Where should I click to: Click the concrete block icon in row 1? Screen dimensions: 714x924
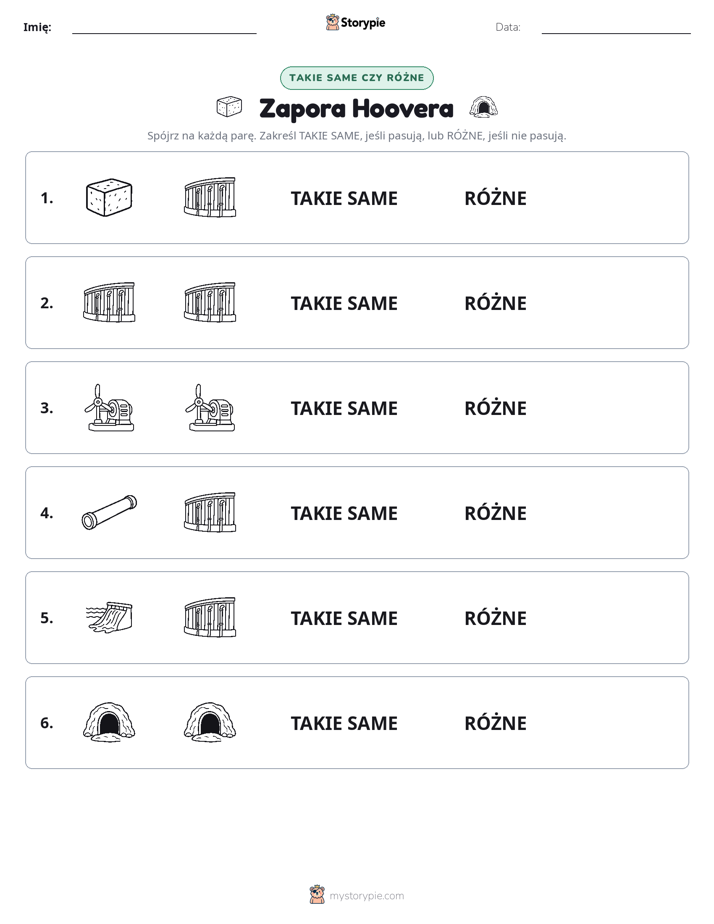[109, 197]
